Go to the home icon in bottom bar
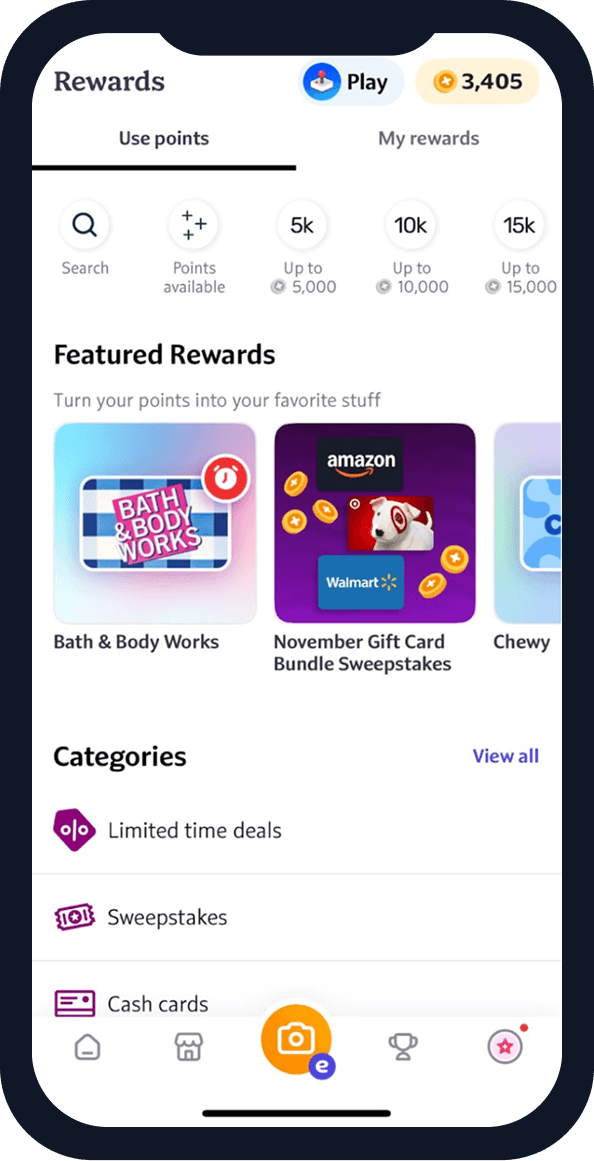The height and width of the screenshot is (1161, 594). (87, 1047)
